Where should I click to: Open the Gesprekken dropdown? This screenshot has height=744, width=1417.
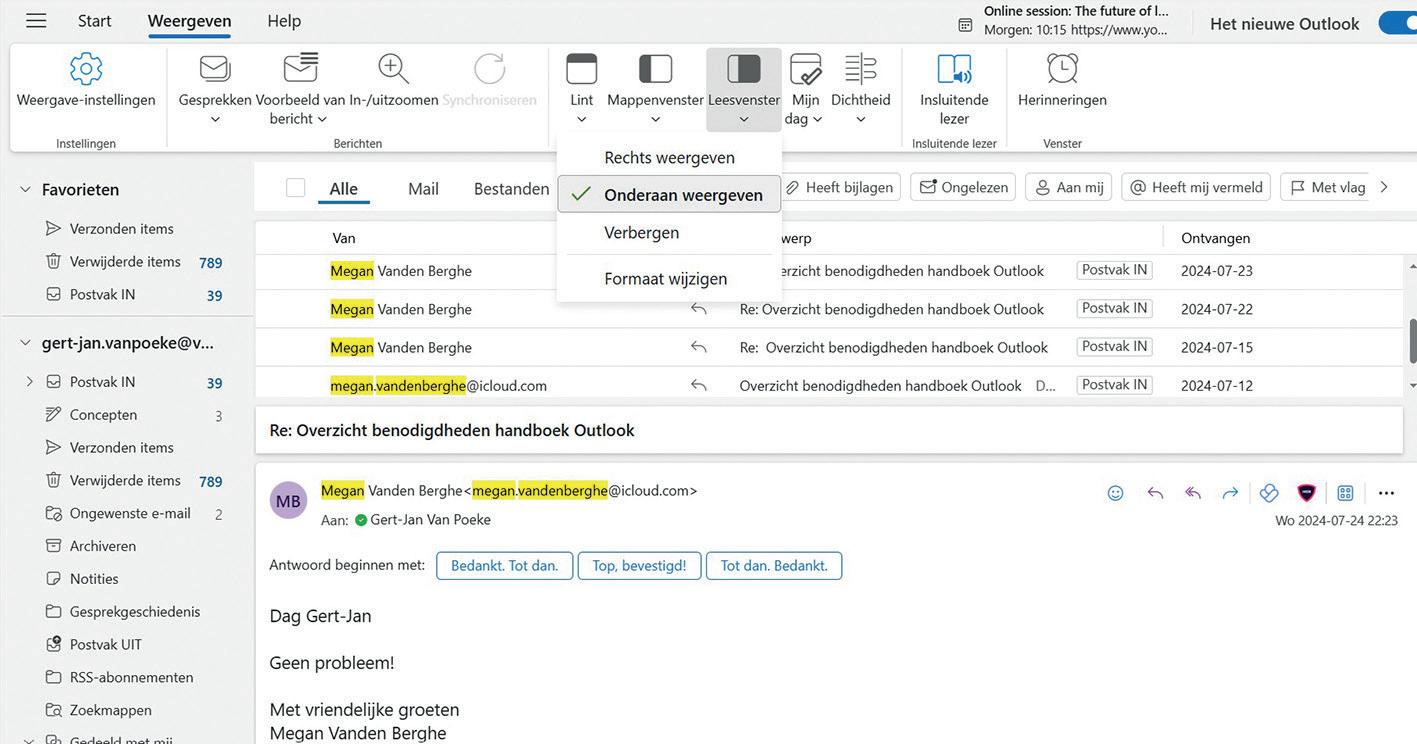click(215, 90)
